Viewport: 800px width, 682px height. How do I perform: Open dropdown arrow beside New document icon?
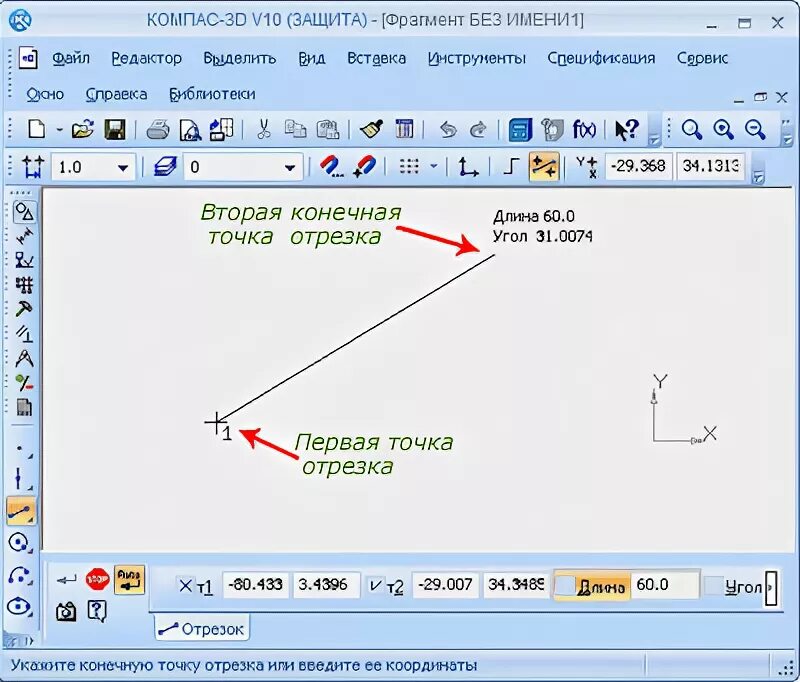pyautogui.click(x=59, y=130)
